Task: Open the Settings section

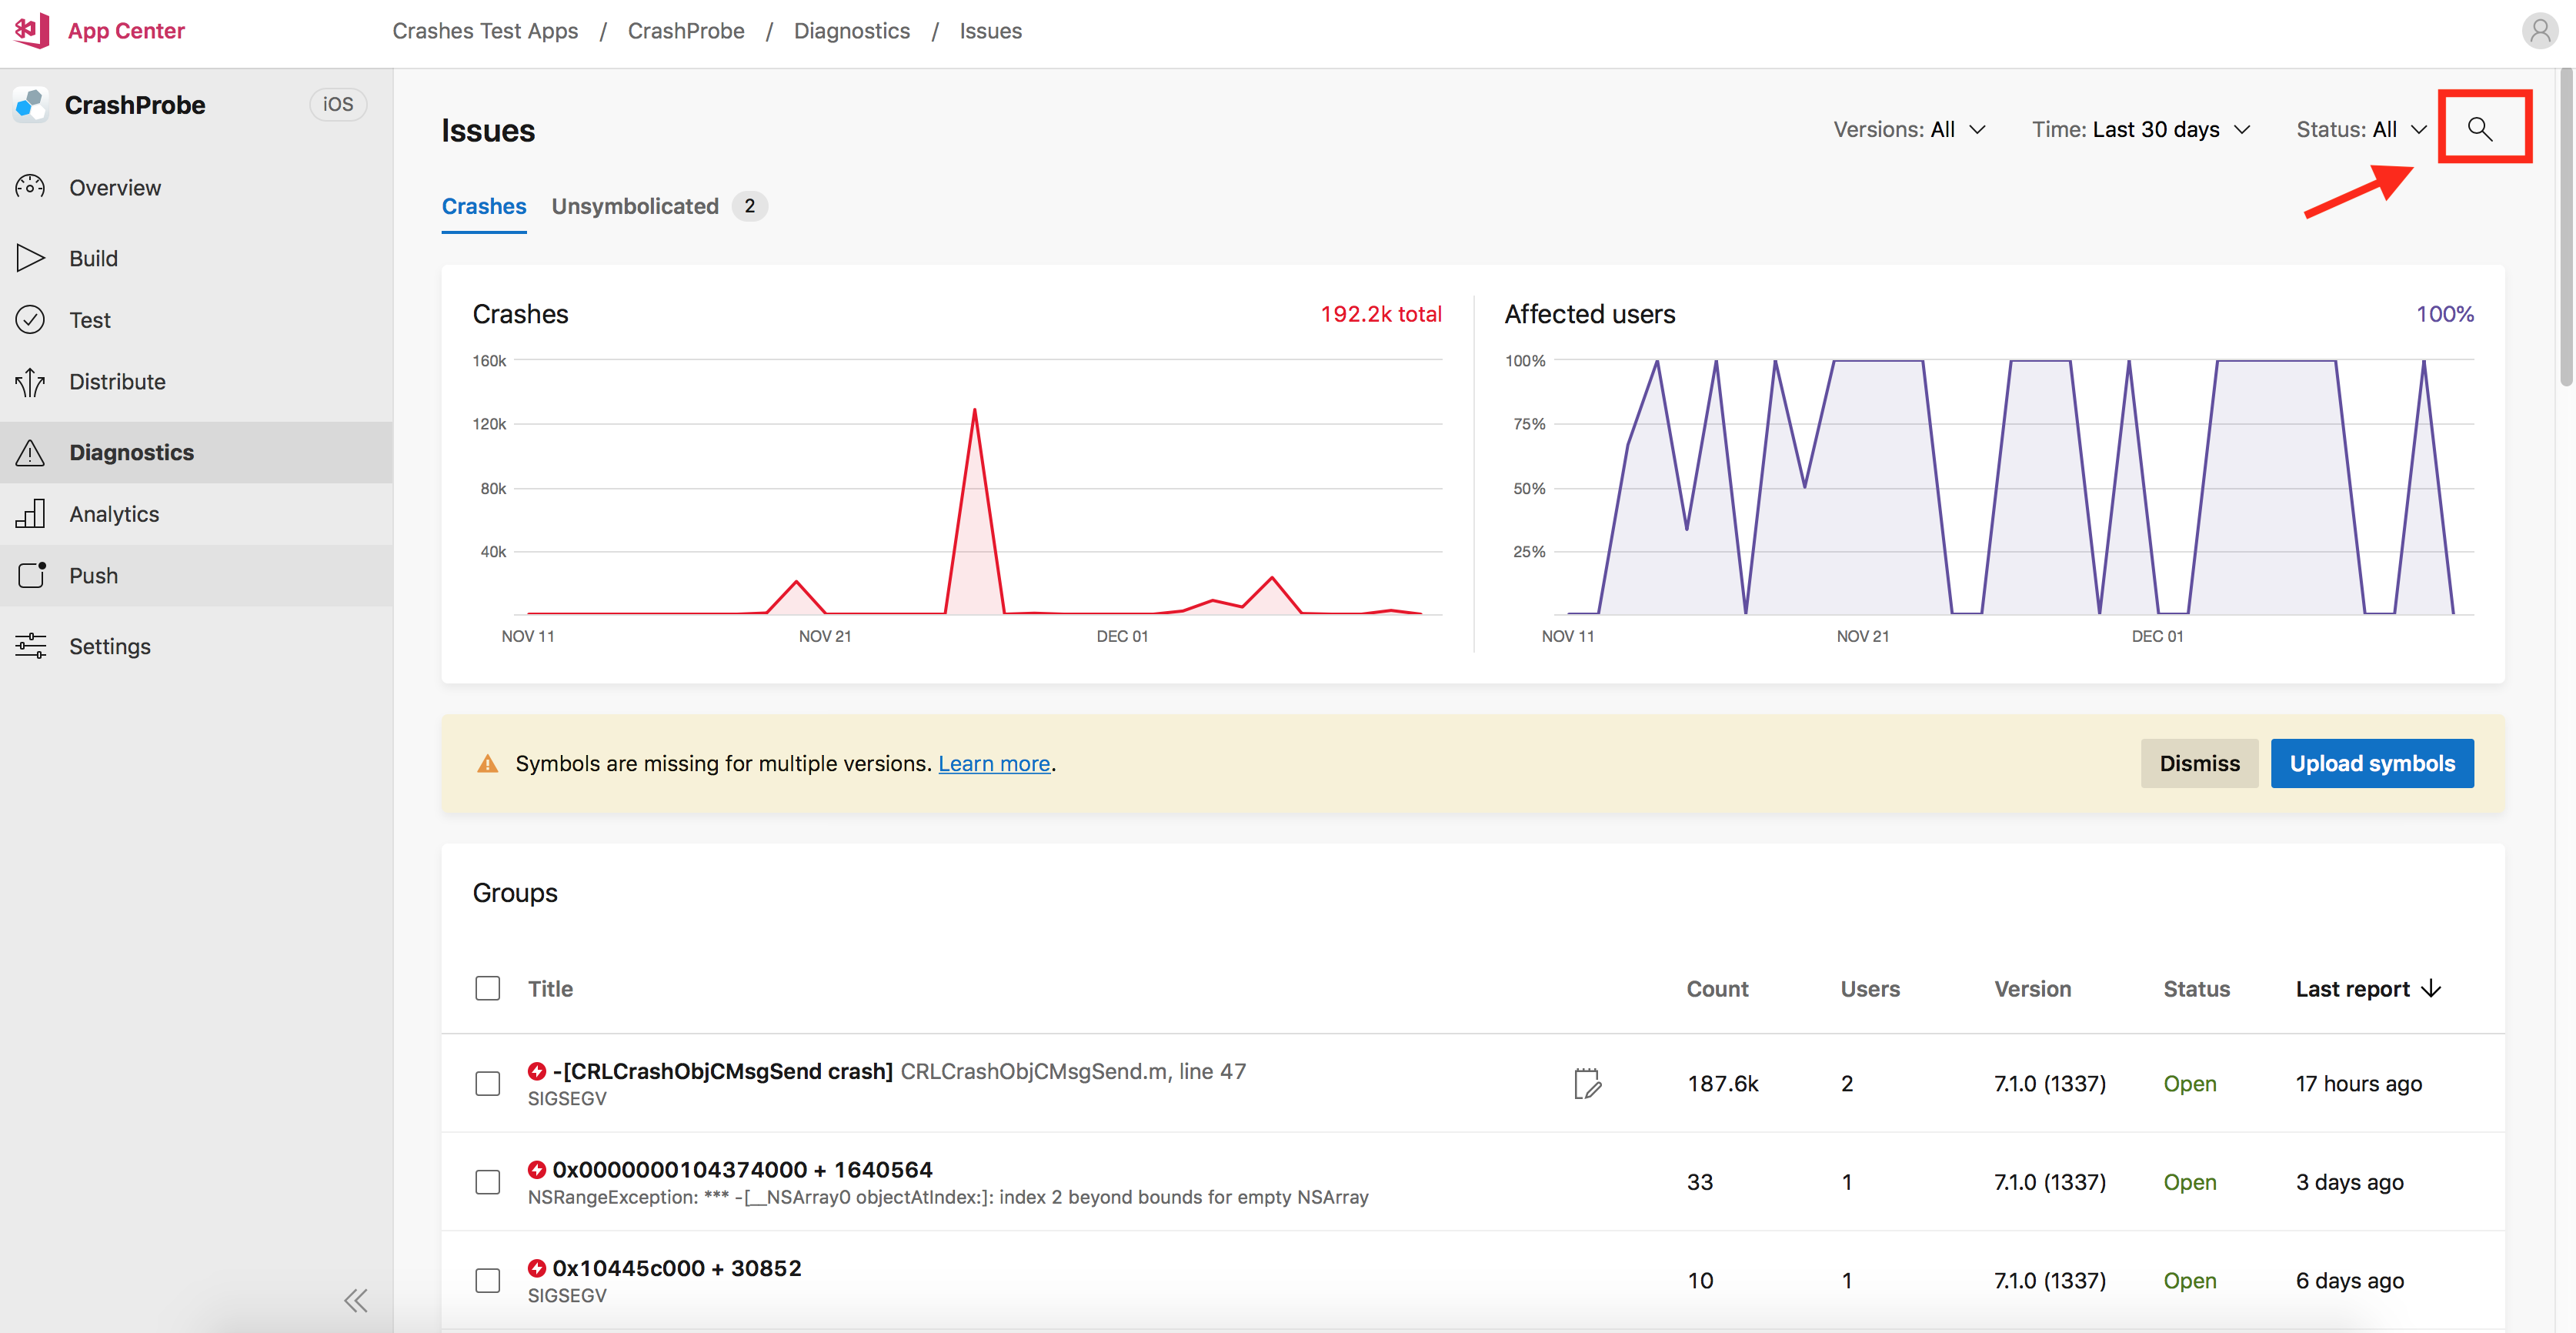Action: (x=107, y=644)
